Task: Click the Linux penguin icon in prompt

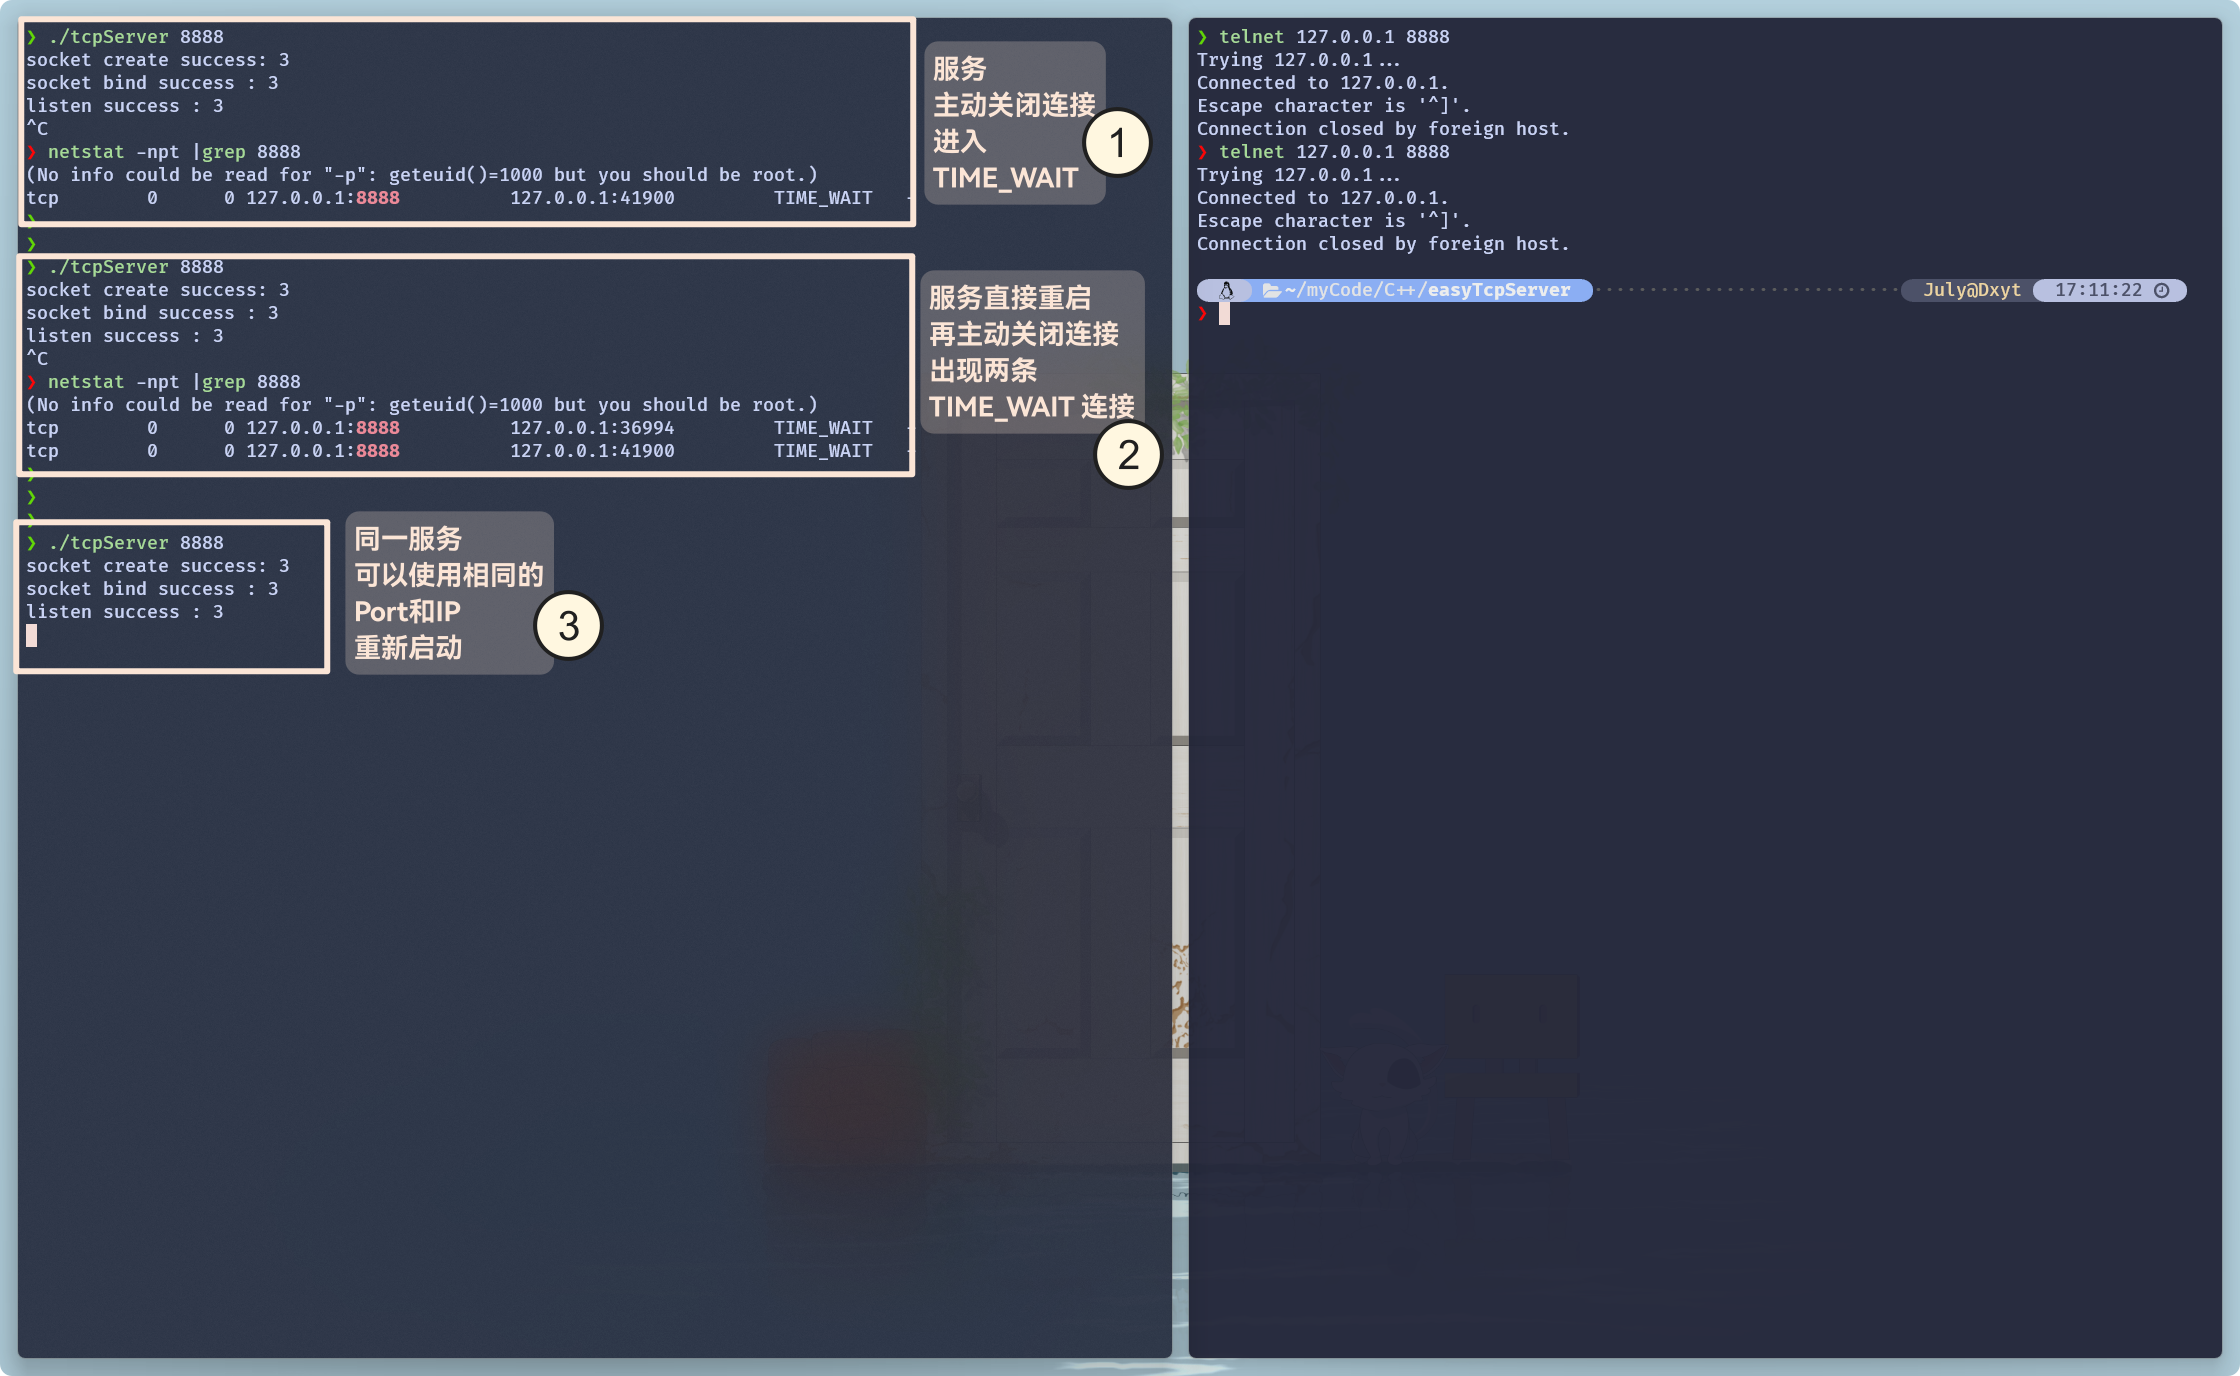Action: click(1226, 290)
